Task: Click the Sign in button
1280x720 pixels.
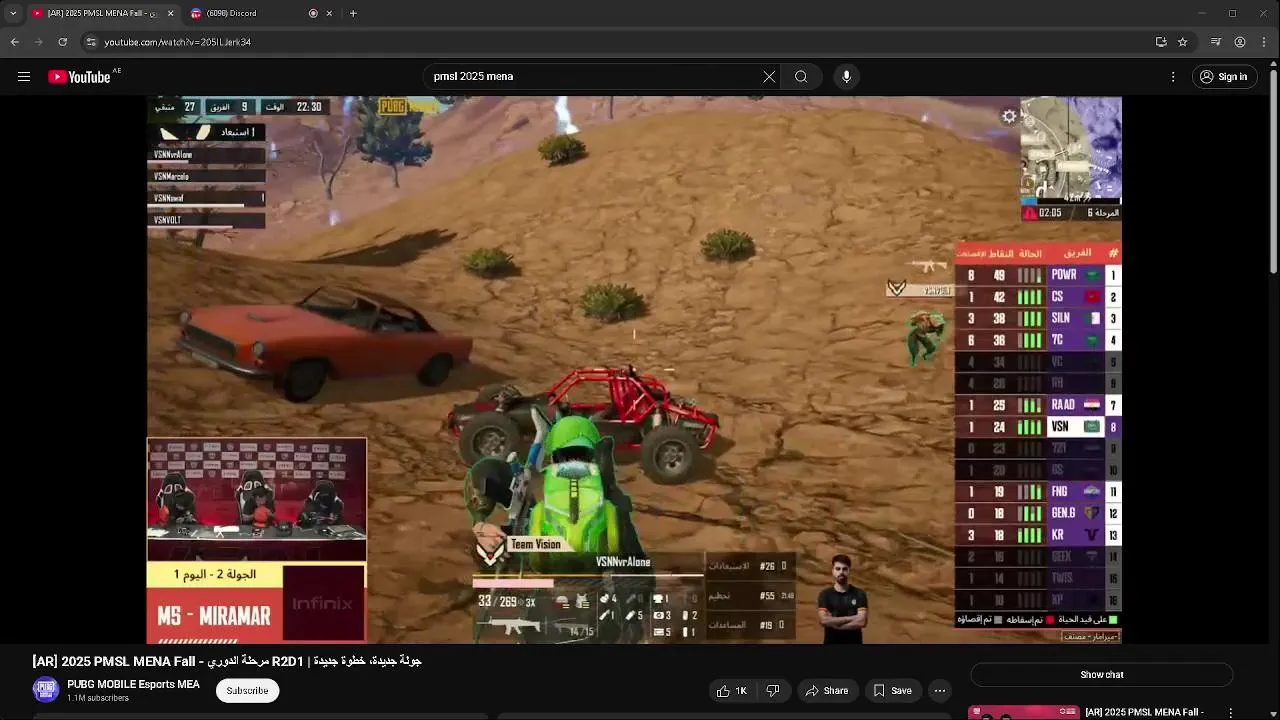Action: 1223,77
